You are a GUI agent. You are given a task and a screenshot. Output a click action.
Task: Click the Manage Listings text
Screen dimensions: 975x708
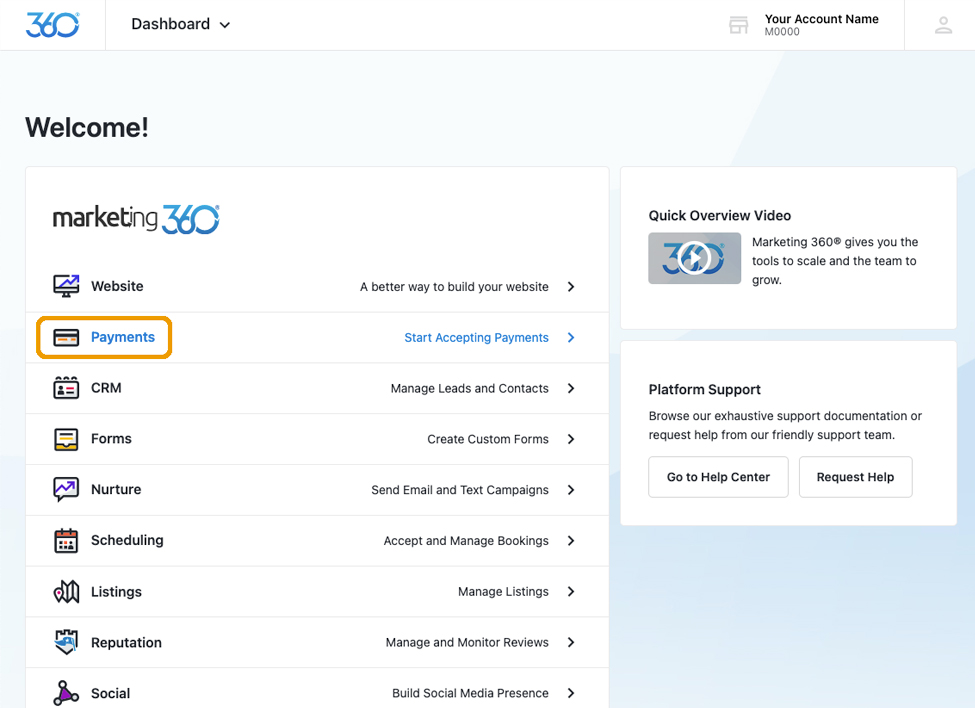click(503, 592)
